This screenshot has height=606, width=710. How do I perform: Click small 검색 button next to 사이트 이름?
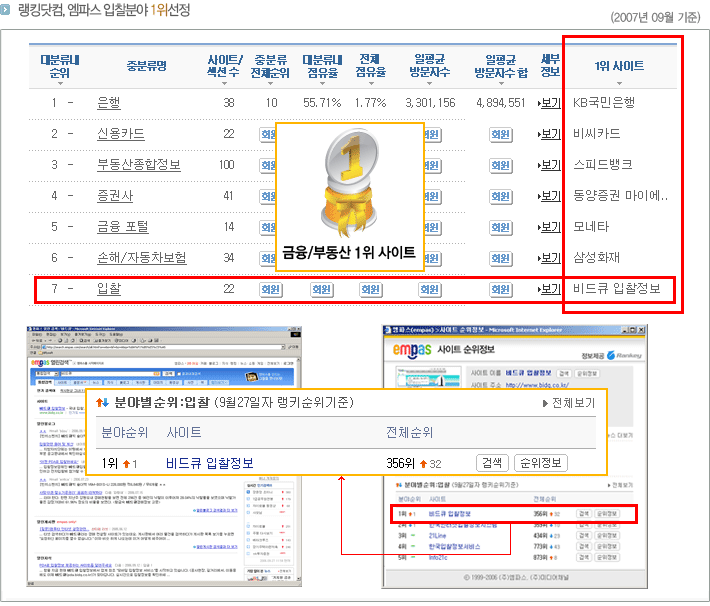coord(564,374)
